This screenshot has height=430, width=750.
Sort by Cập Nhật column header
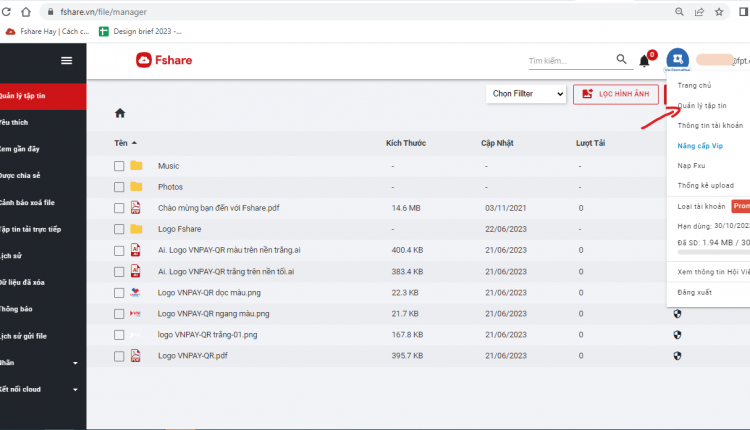click(x=497, y=143)
